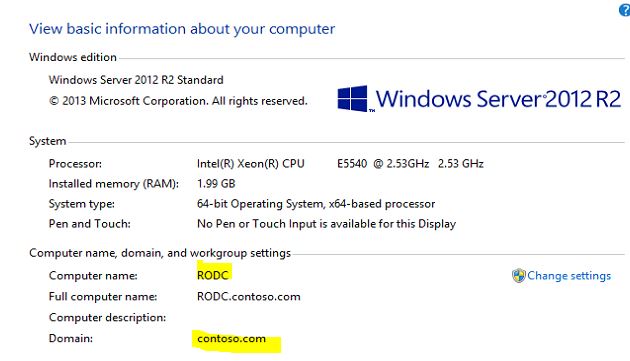The image size is (630, 361).
Task: Click the Windows Server 2012 R2 logo text
Action: 498,99
